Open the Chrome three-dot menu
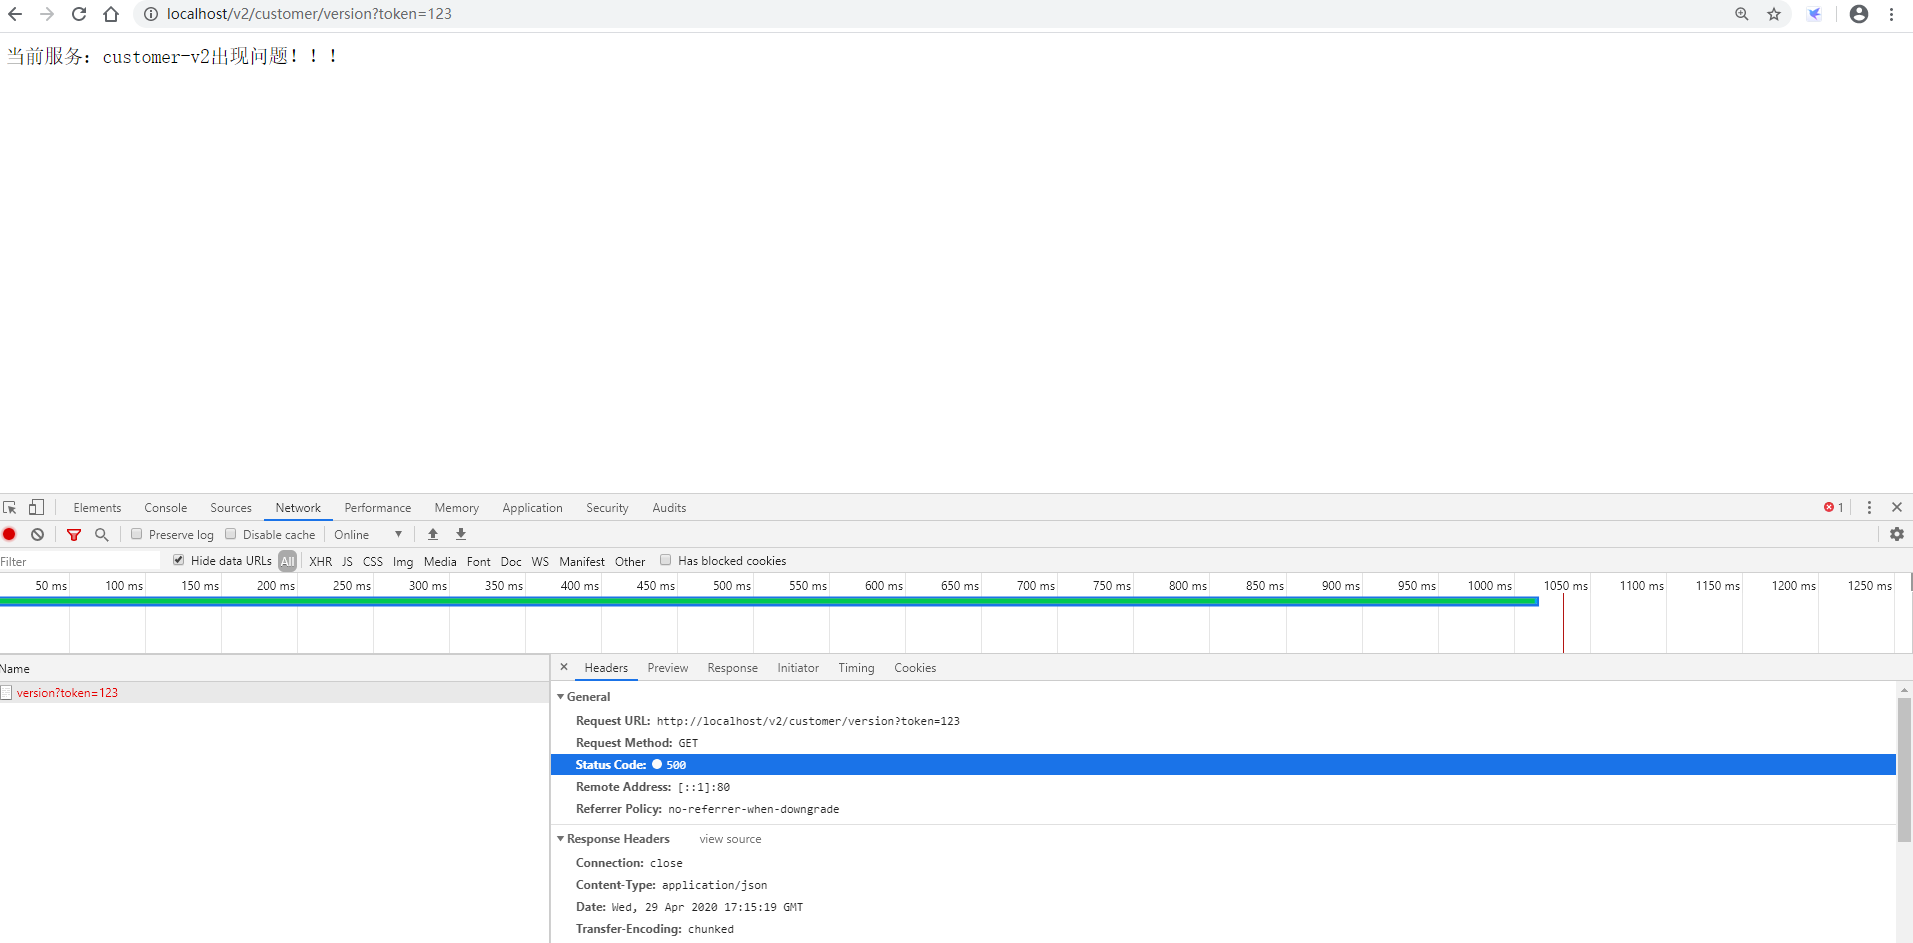 [x=1891, y=14]
